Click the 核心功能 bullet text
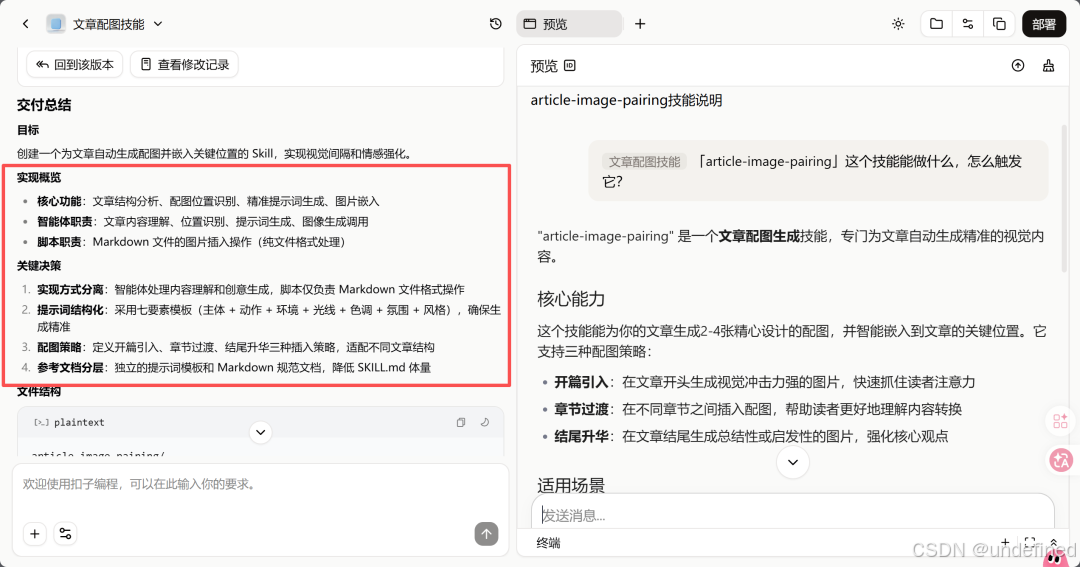This screenshot has height=567, width=1080. [x=208, y=201]
